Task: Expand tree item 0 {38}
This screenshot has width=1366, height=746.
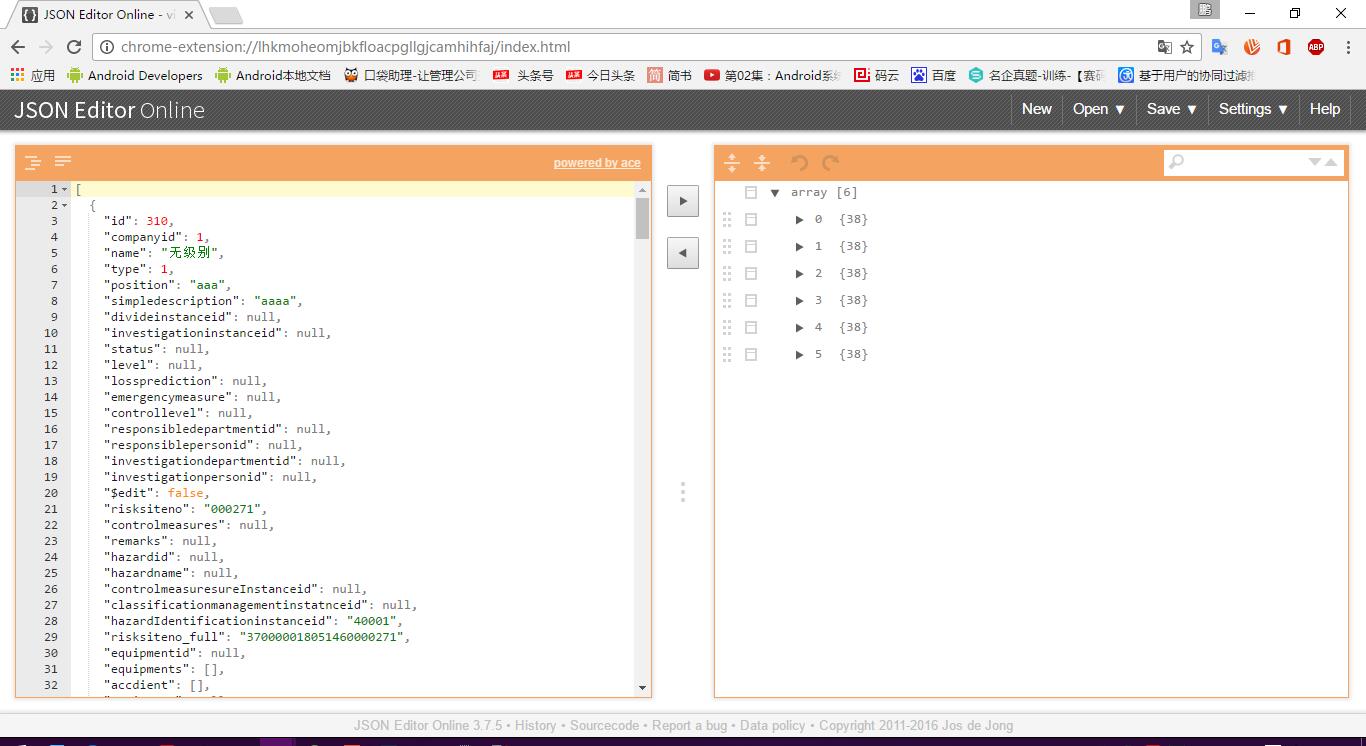Action: [799, 219]
